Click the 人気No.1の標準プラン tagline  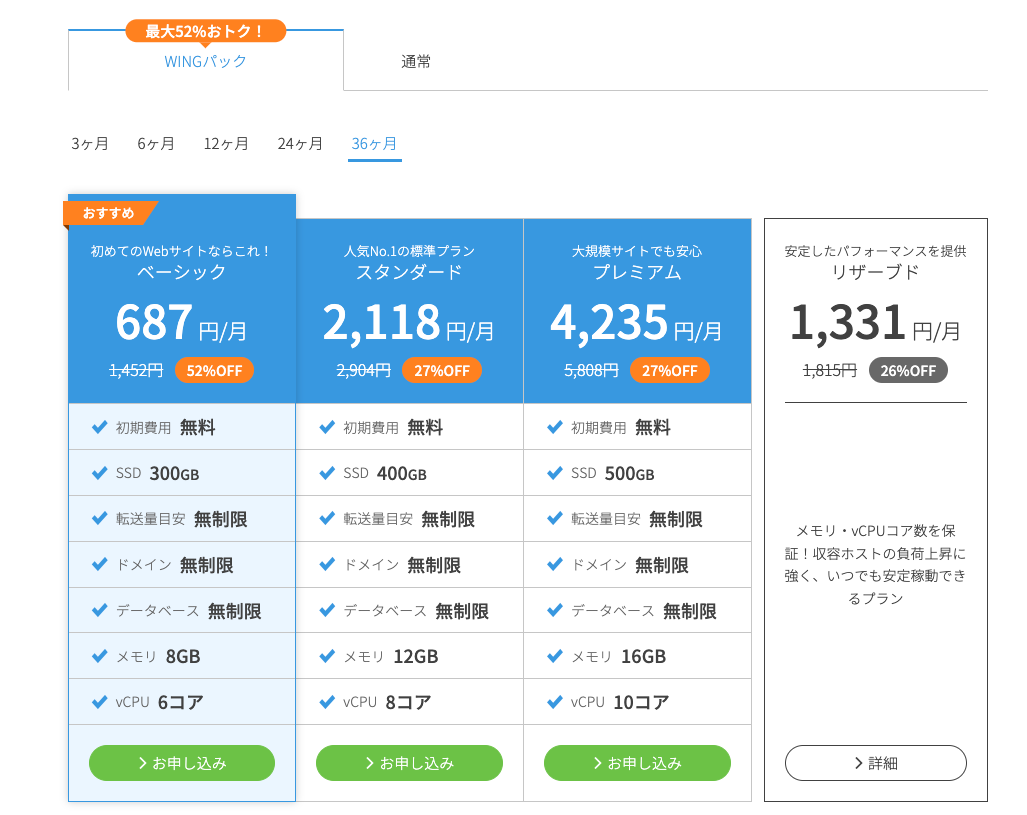click(x=409, y=251)
